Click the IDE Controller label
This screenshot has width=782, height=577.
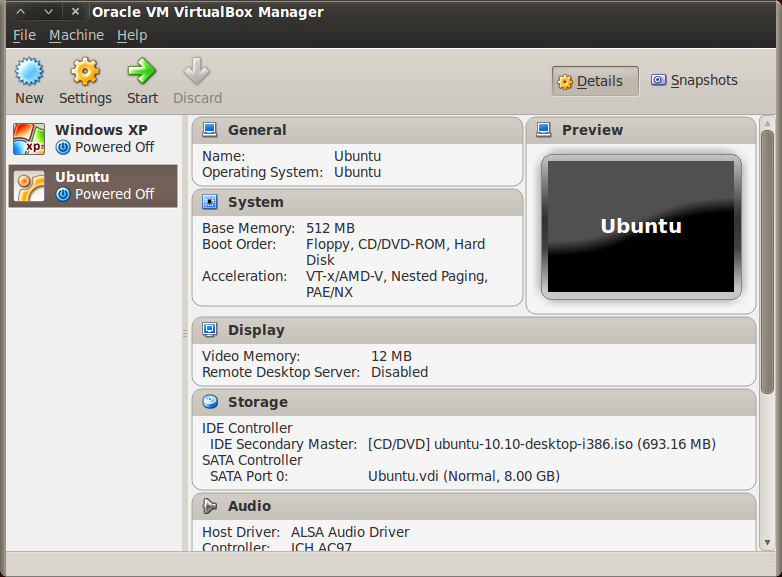[x=247, y=428]
